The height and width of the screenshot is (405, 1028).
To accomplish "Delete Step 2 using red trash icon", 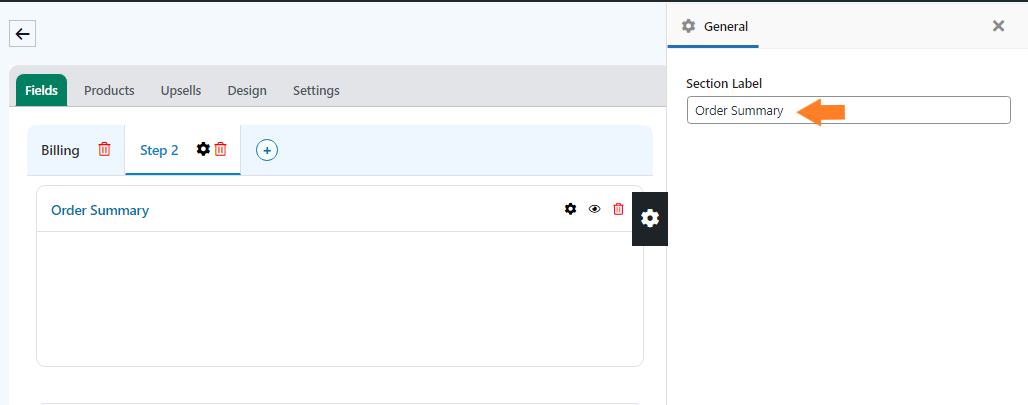I will [221, 149].
